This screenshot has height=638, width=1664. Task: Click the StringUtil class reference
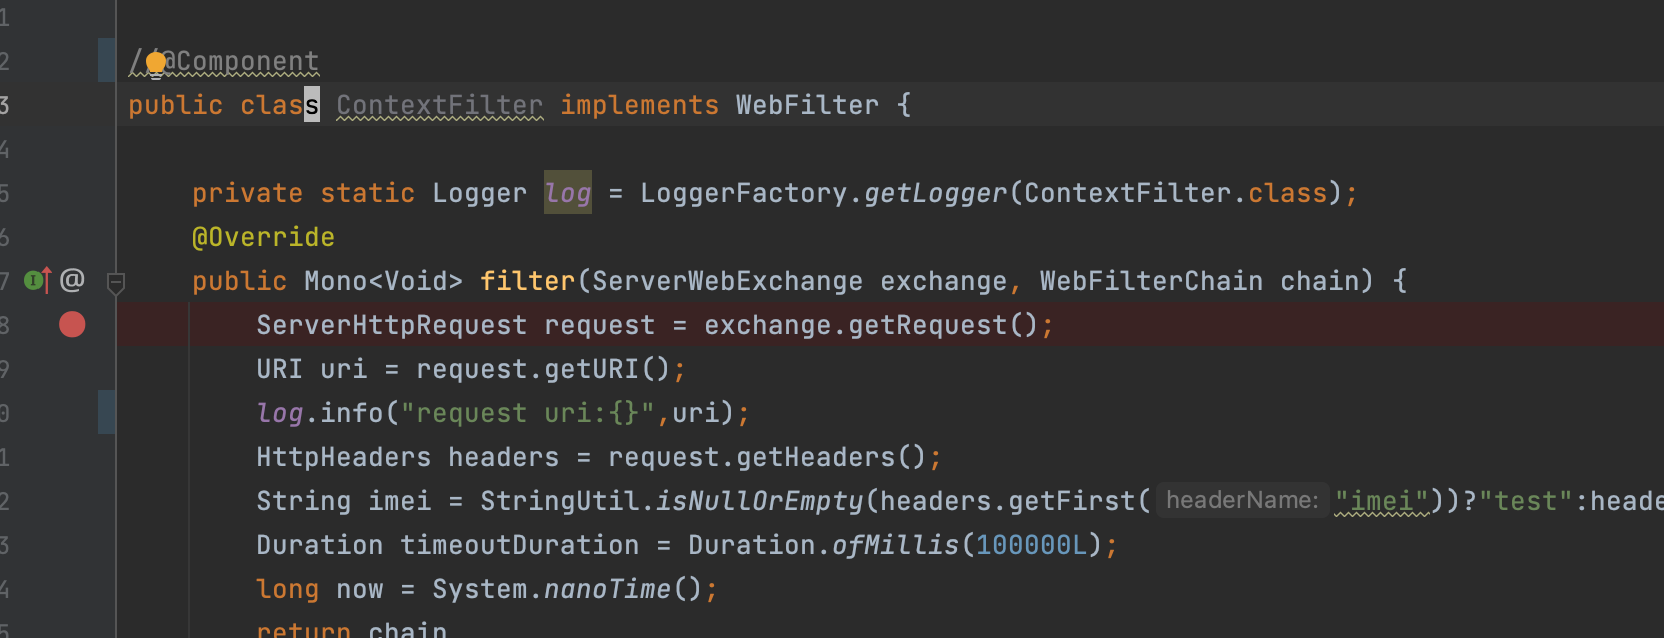[x=560, y=501]
